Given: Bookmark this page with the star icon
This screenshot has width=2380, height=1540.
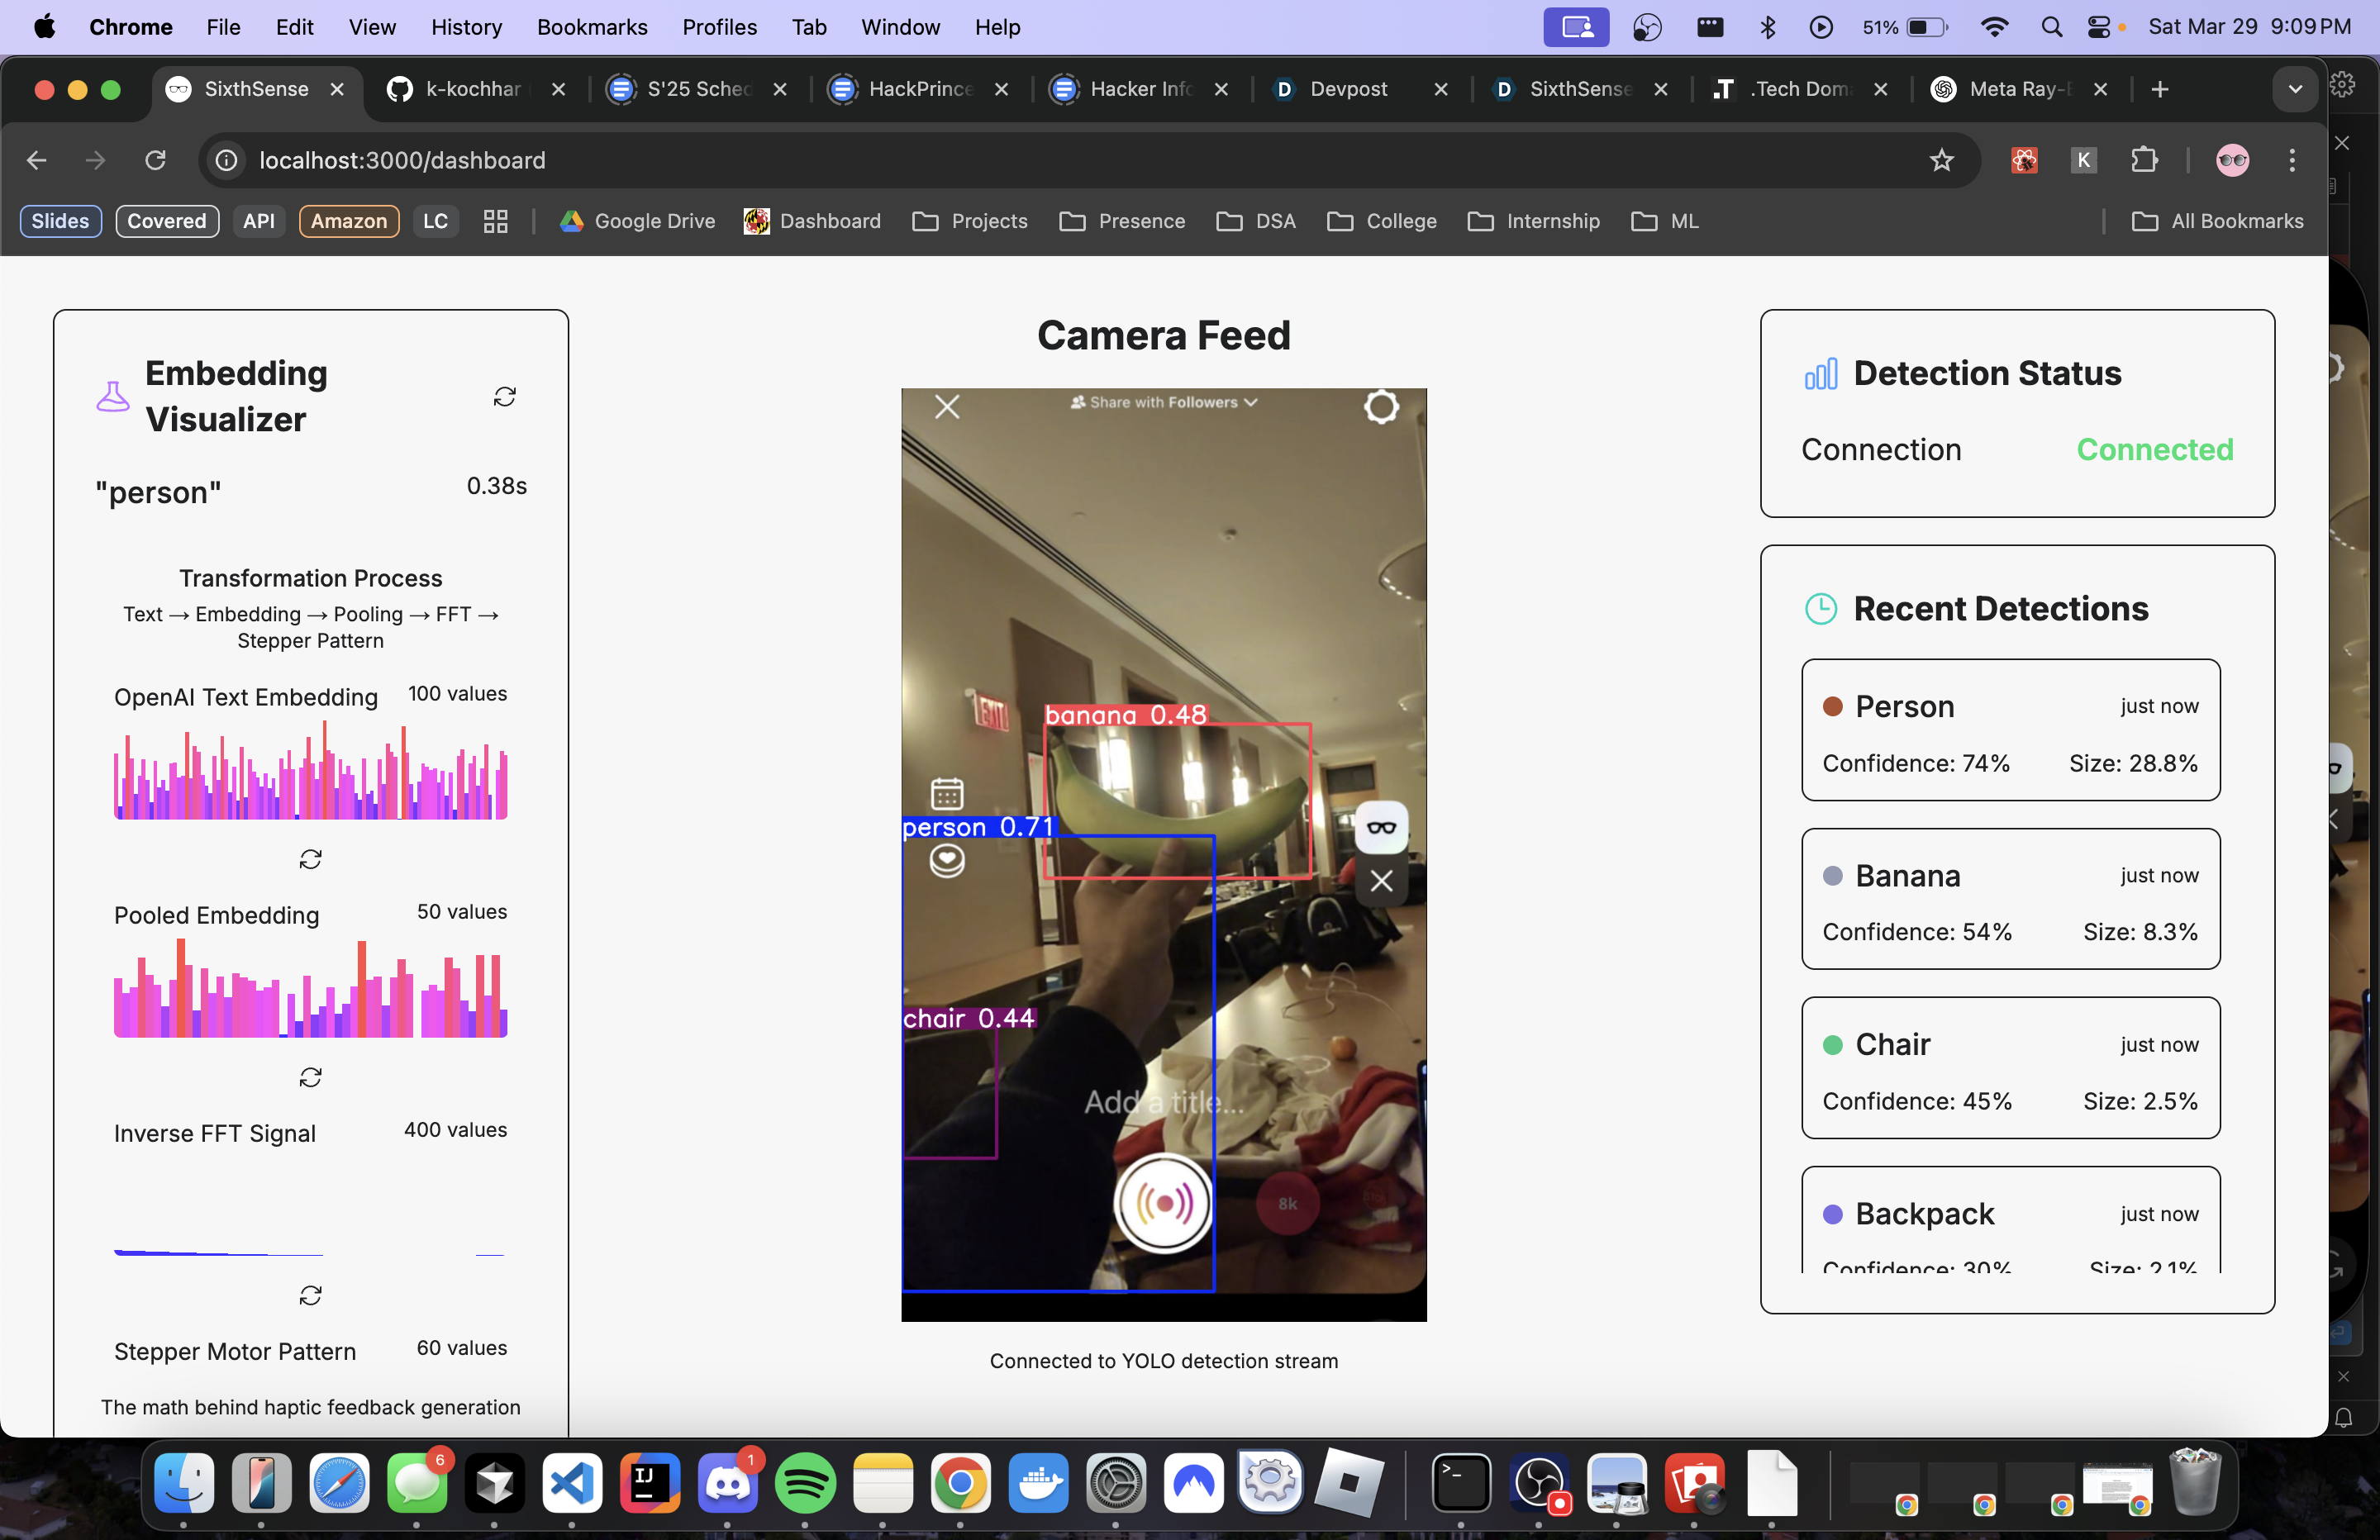Looking at the screenshot, I should (x=1941, y=160).
